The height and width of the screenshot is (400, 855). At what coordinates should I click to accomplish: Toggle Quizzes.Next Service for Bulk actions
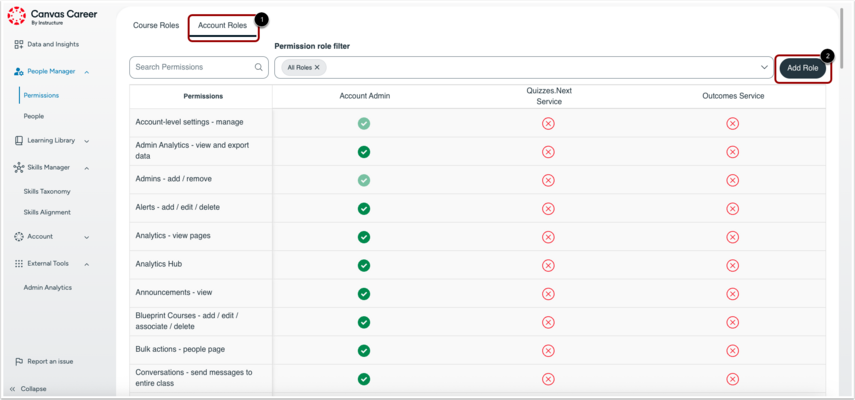coord(548,350)
